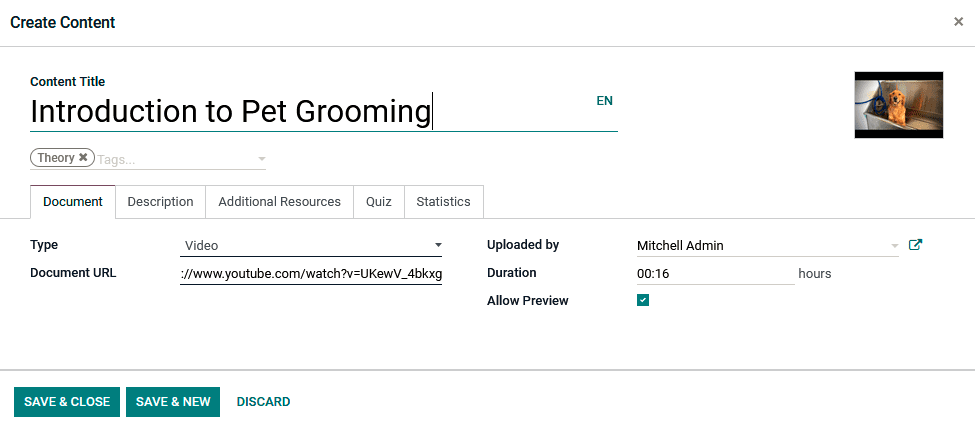Viewport: 975px width, 429px height.
Task: Discard the content changes
Action: tap(263, 402)
